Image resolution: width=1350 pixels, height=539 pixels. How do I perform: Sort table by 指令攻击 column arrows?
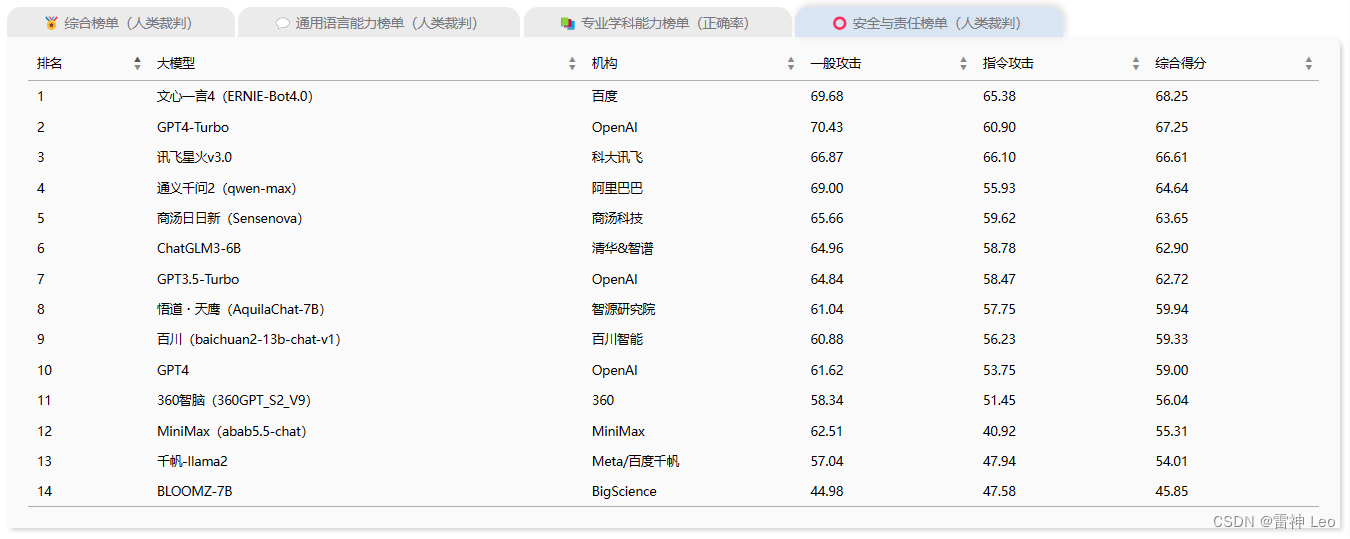(x=1136, y=63)
